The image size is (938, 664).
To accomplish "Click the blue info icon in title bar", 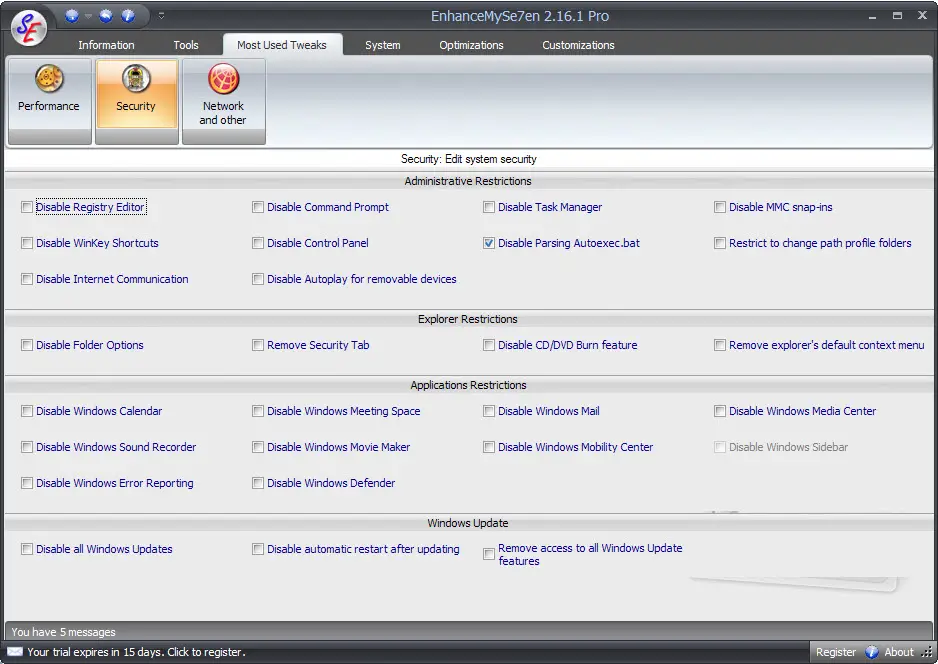I will point(128,16).
